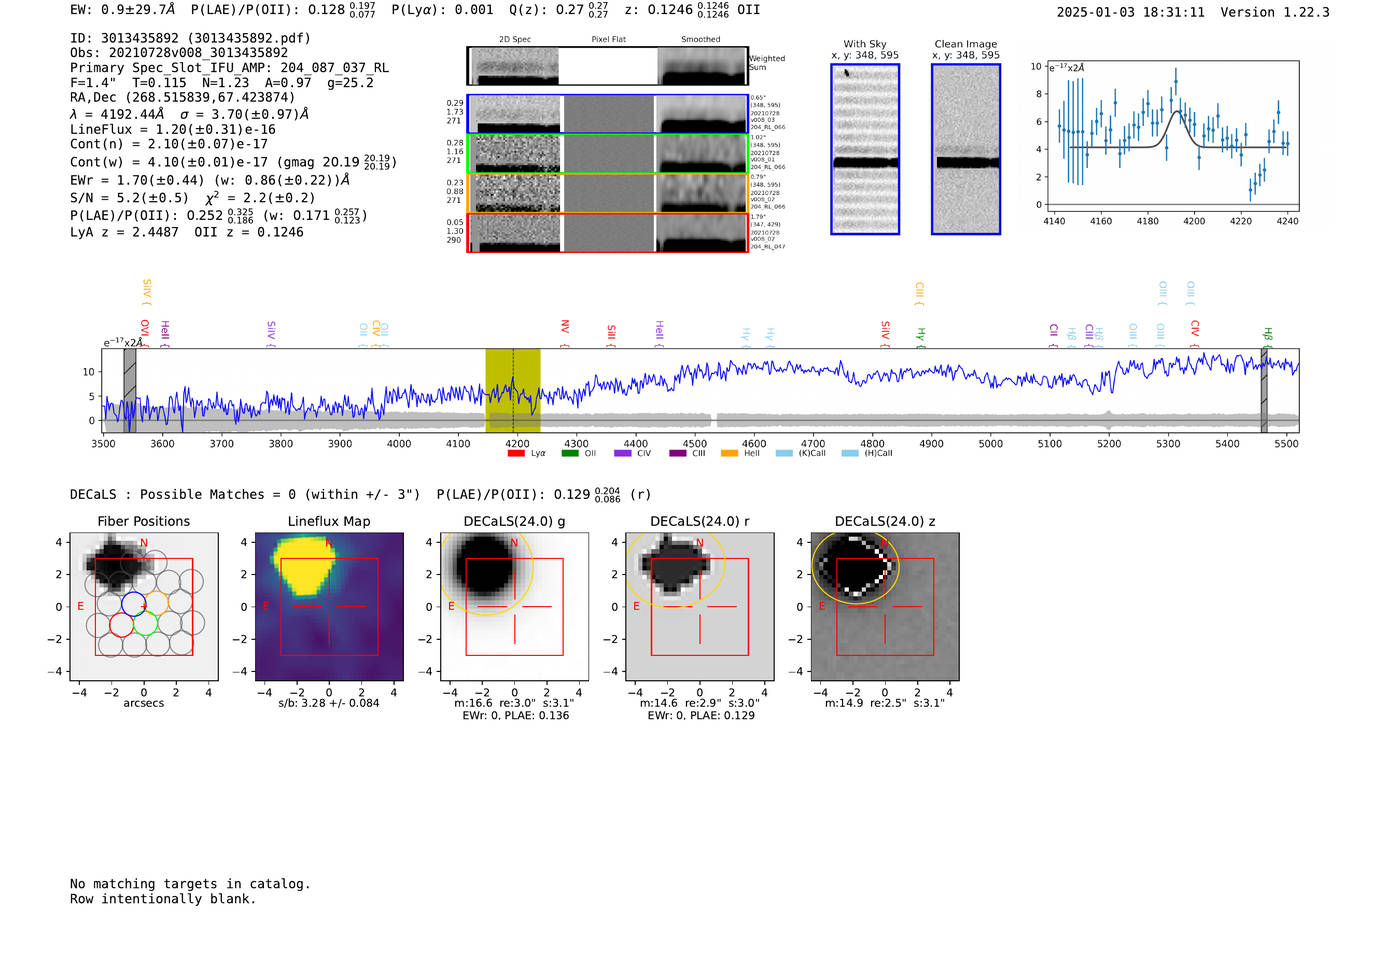
Task: Click the Clean Image cutout
Action: click(x=966, y=149)
